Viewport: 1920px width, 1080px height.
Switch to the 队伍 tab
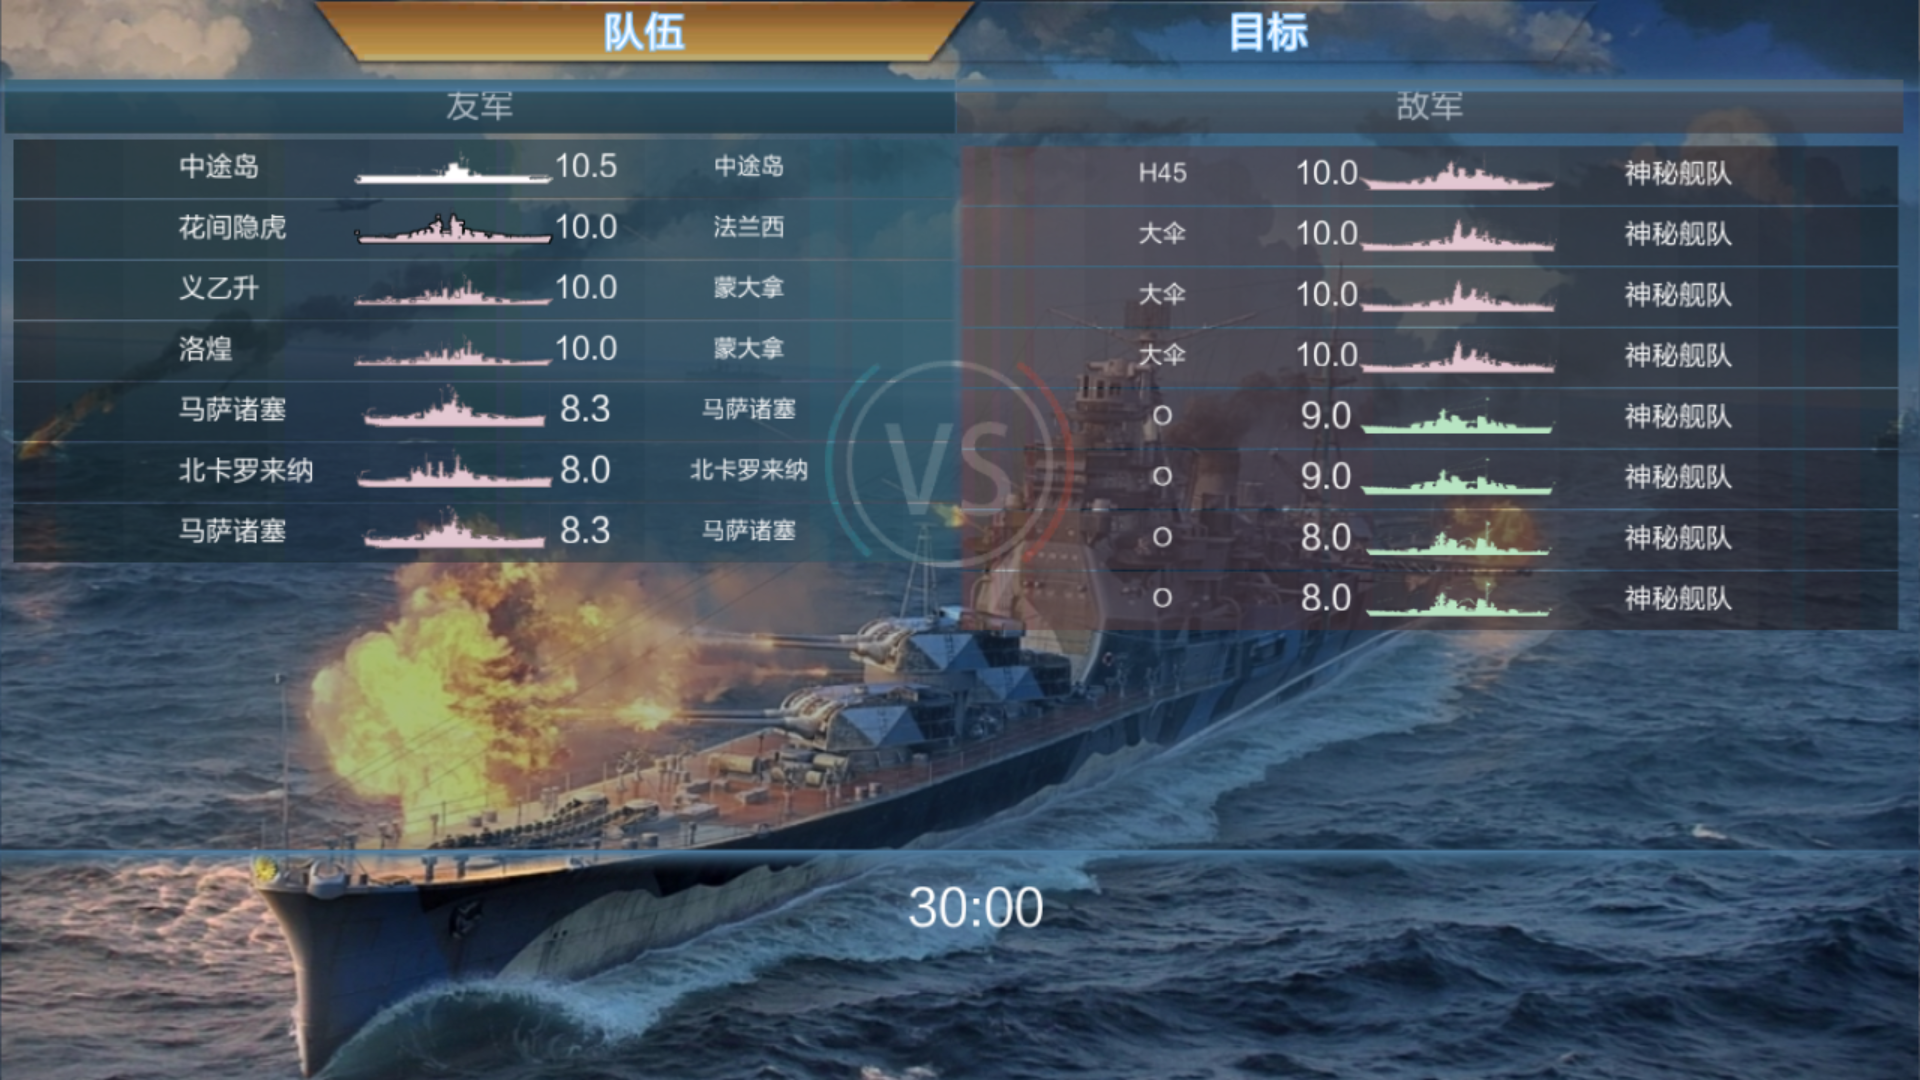pos(645,32)
